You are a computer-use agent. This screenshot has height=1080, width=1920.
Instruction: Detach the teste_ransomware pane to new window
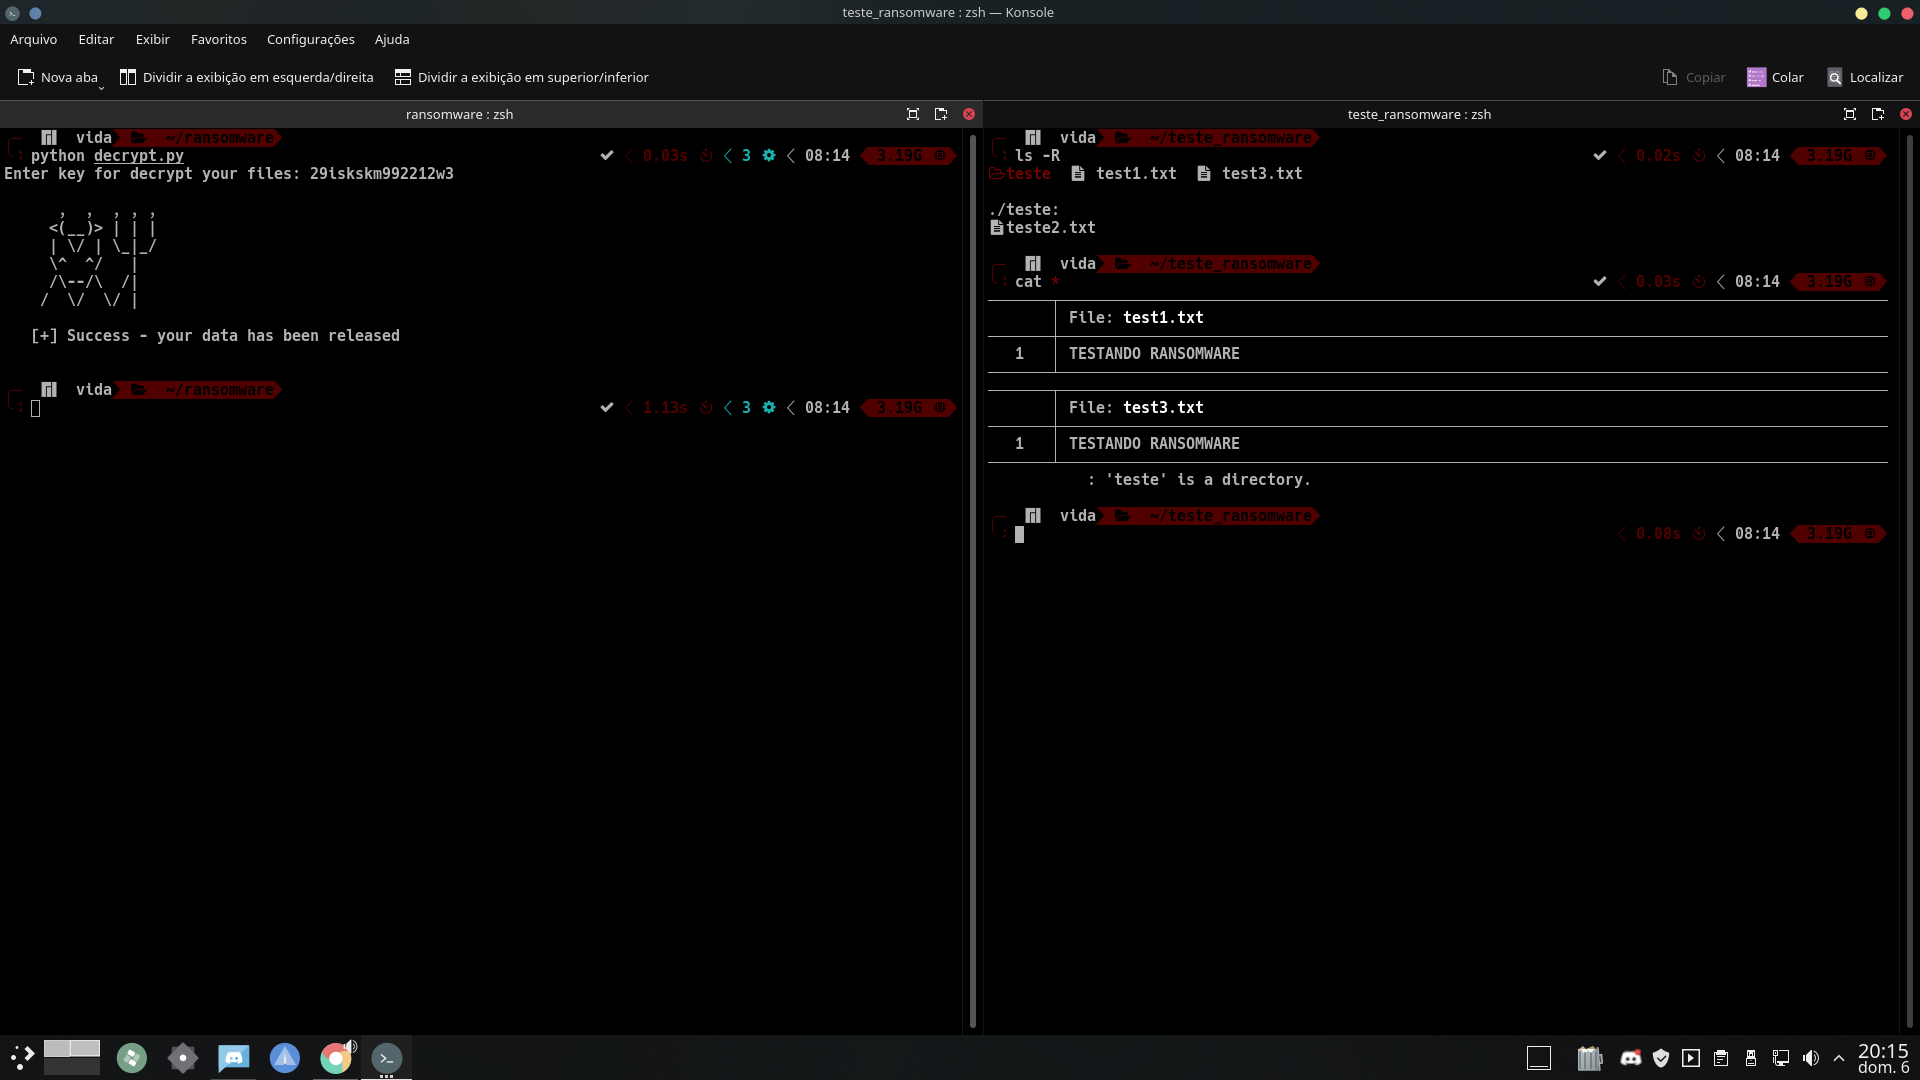pyautogui.click(x=1878, y=114)
